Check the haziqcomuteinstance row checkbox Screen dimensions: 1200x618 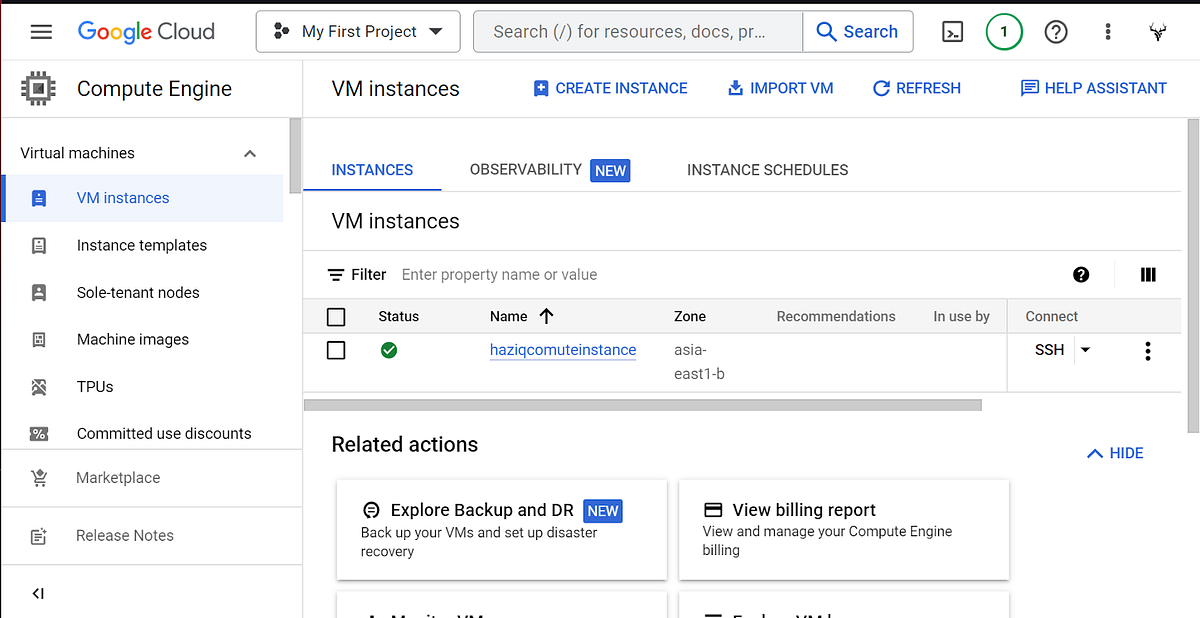coord(336,350)
